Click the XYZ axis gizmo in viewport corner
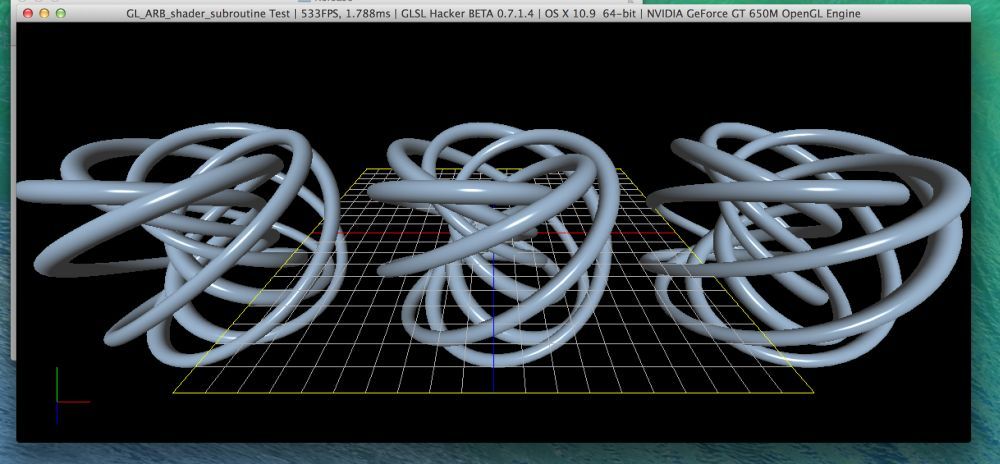1000x464 pixels. tap(71, 395)
